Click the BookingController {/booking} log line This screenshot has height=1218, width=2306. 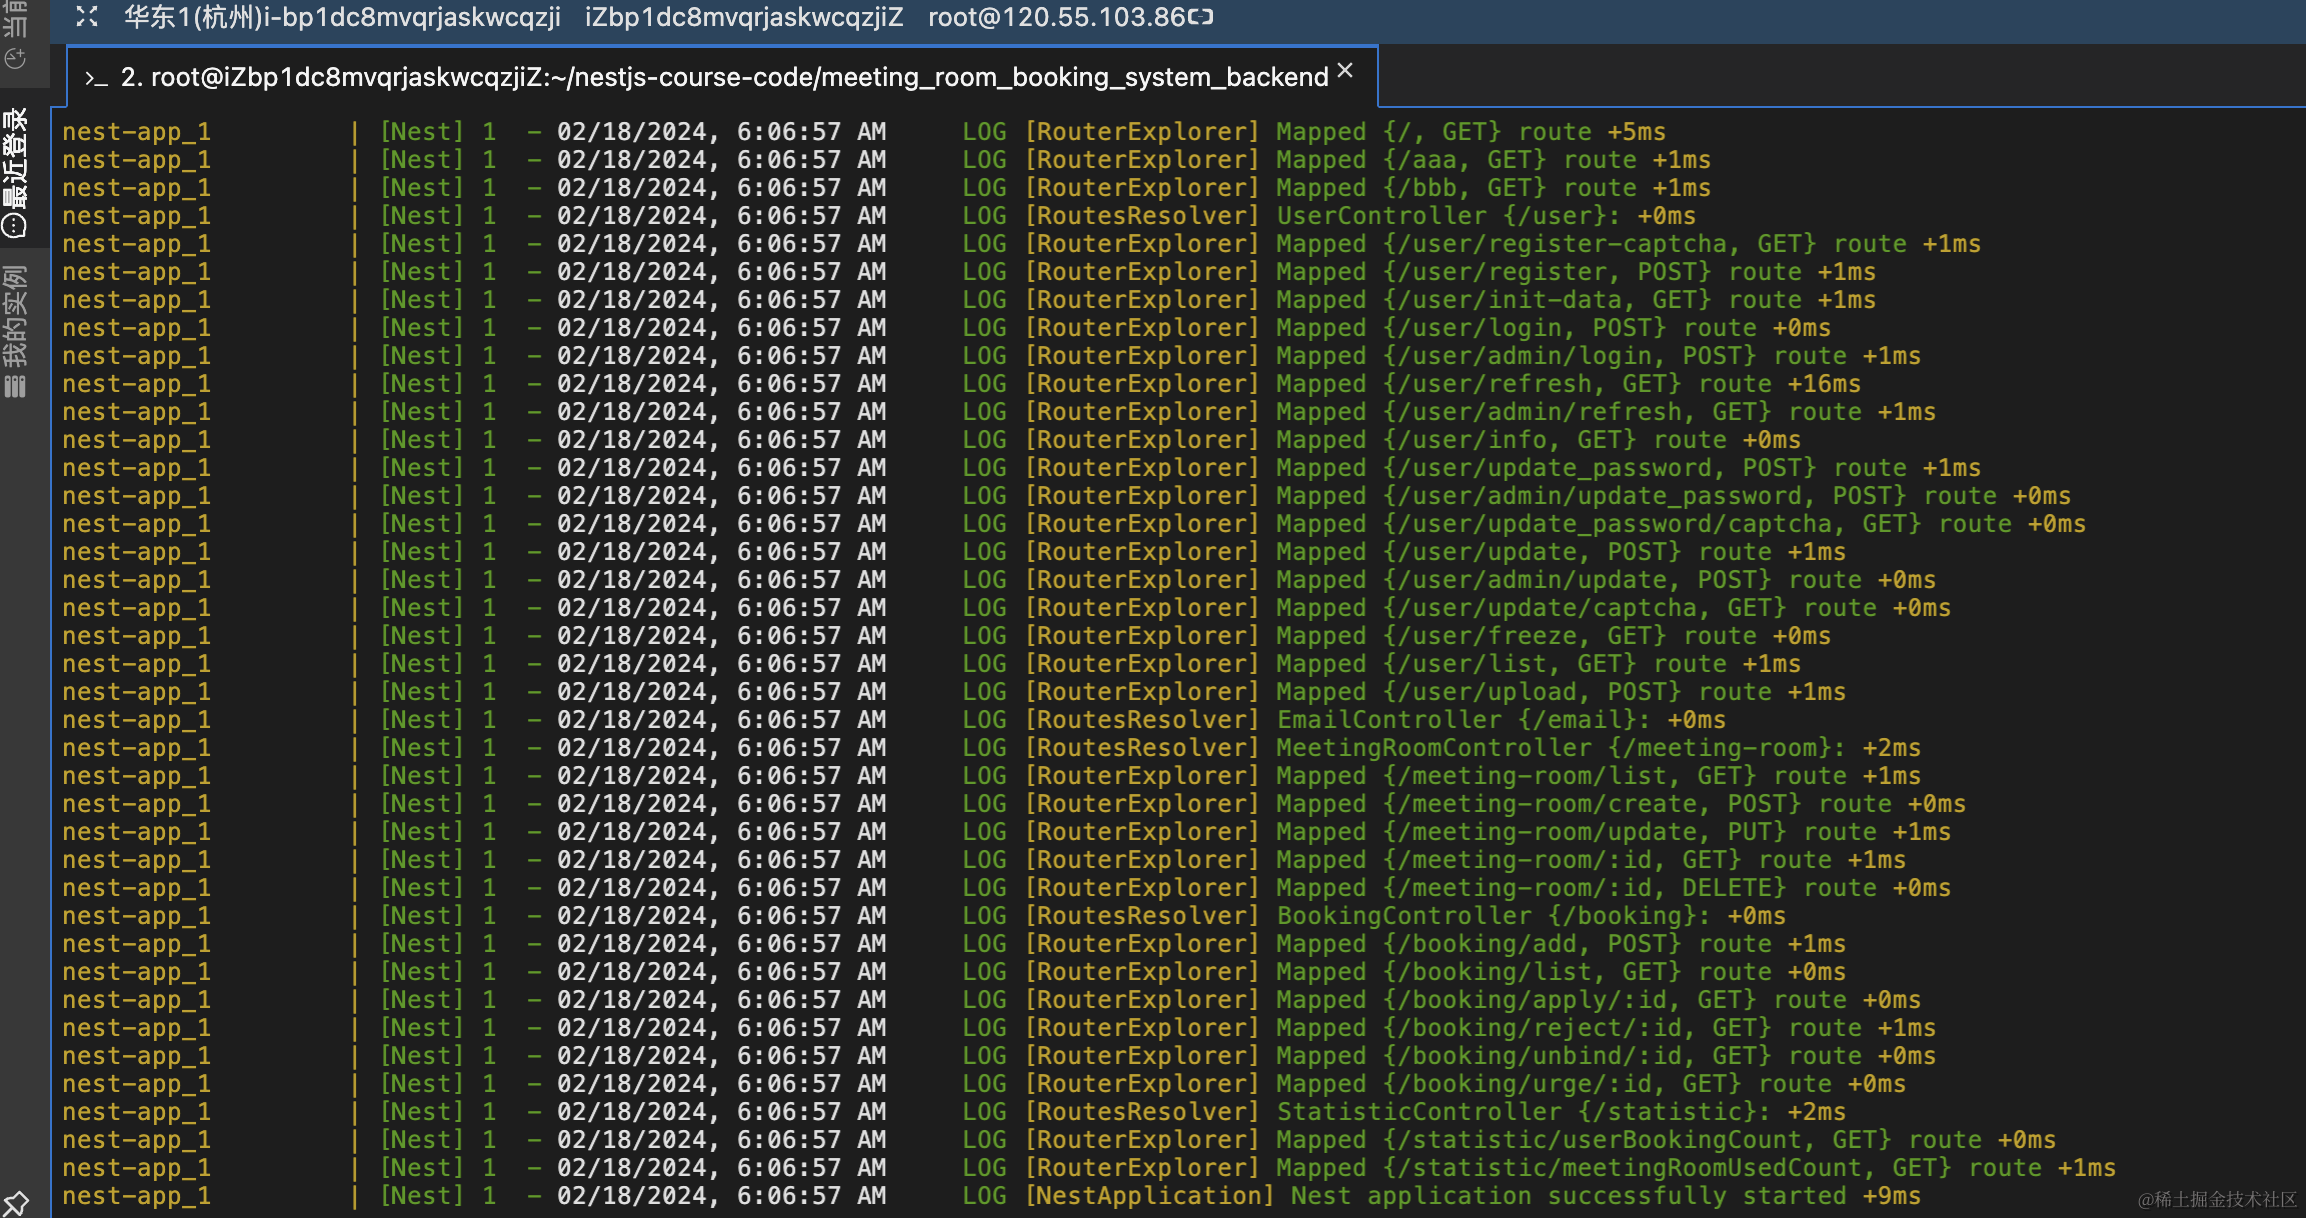click(x=1530, y=916)
